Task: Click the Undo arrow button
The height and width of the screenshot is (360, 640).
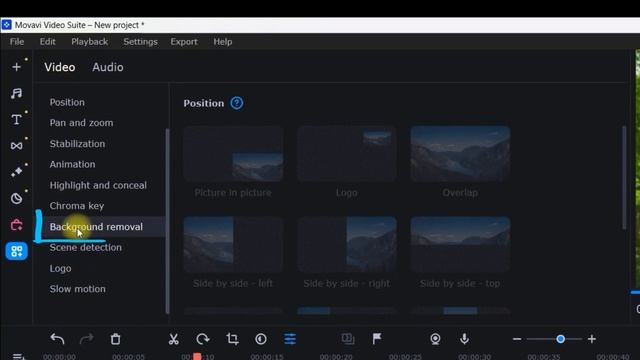Action: point(57,339)
